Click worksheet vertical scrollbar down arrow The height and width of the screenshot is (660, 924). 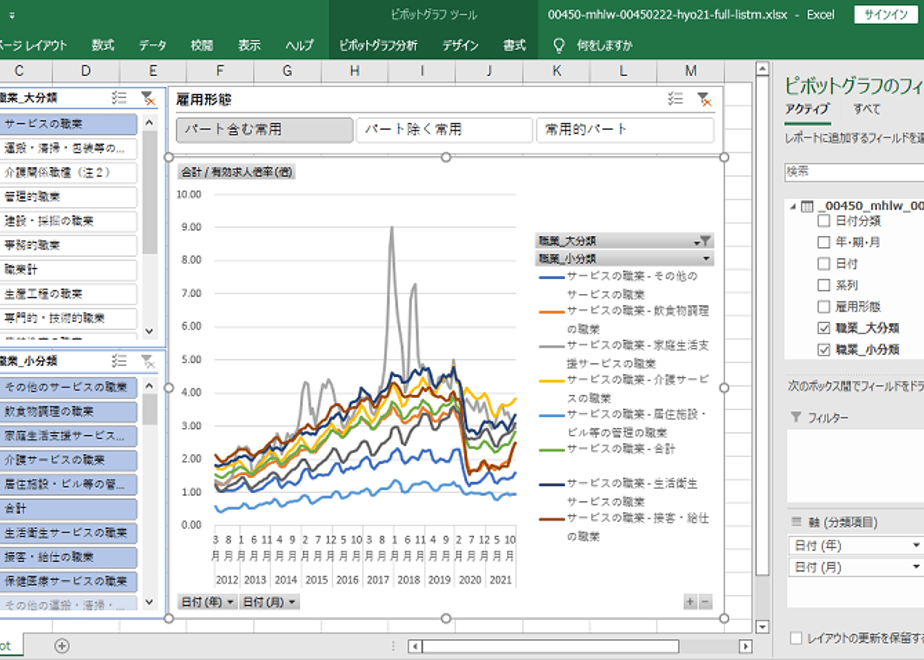[762, 626]
